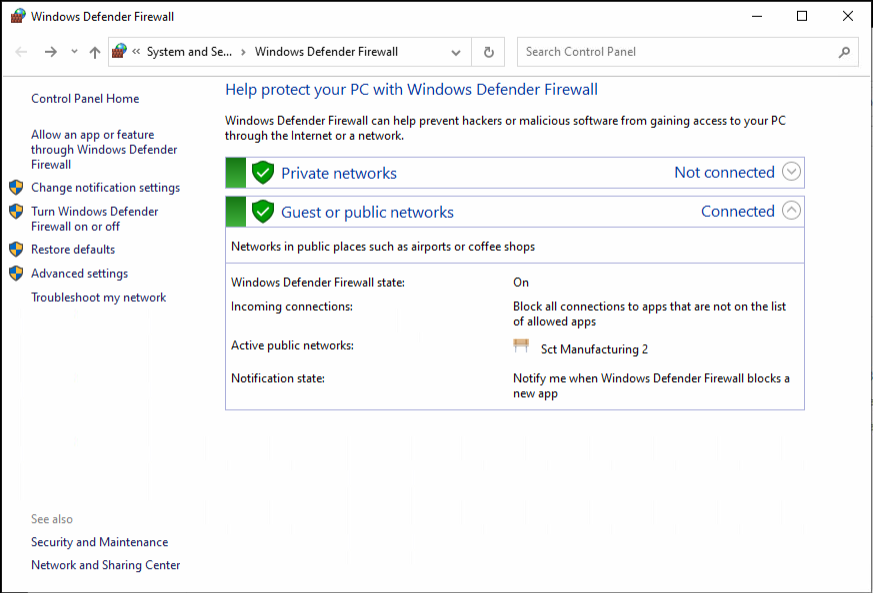This screenshot has height=593, width=873.
Task: Collapse the Guest or public networks chevron
Action: tap(791, 210)
